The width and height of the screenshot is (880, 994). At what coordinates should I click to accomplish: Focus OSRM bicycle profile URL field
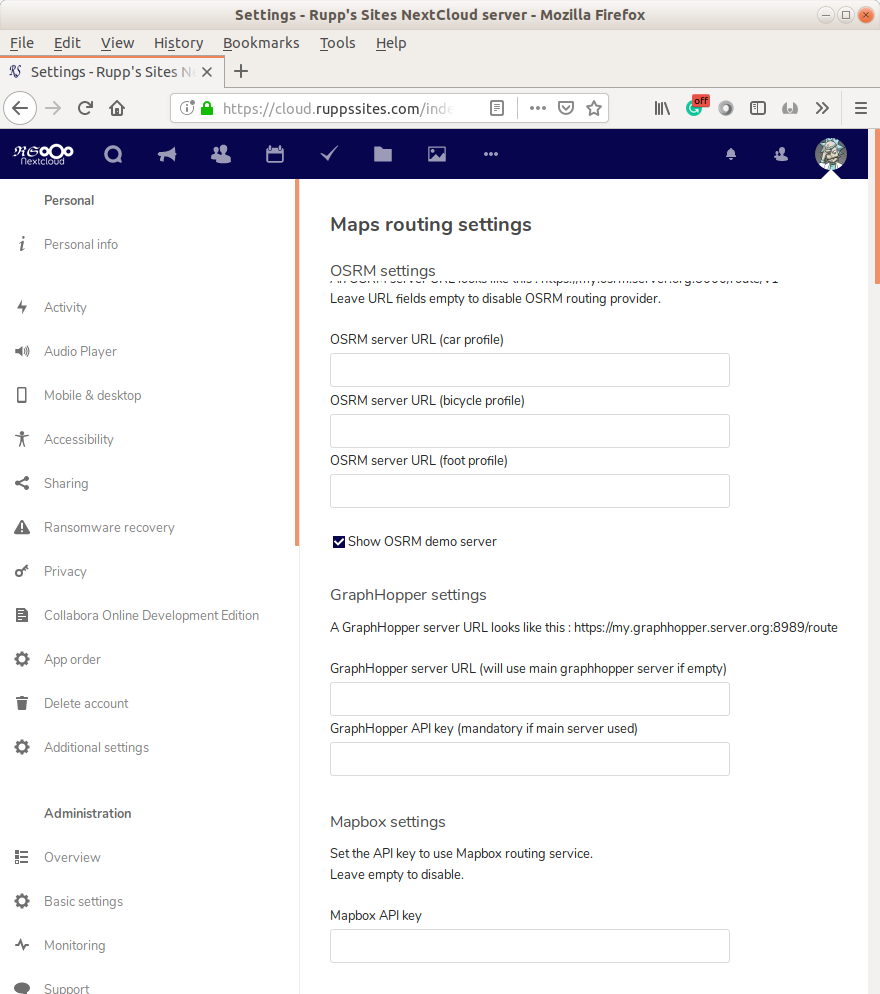coord(529,431)
